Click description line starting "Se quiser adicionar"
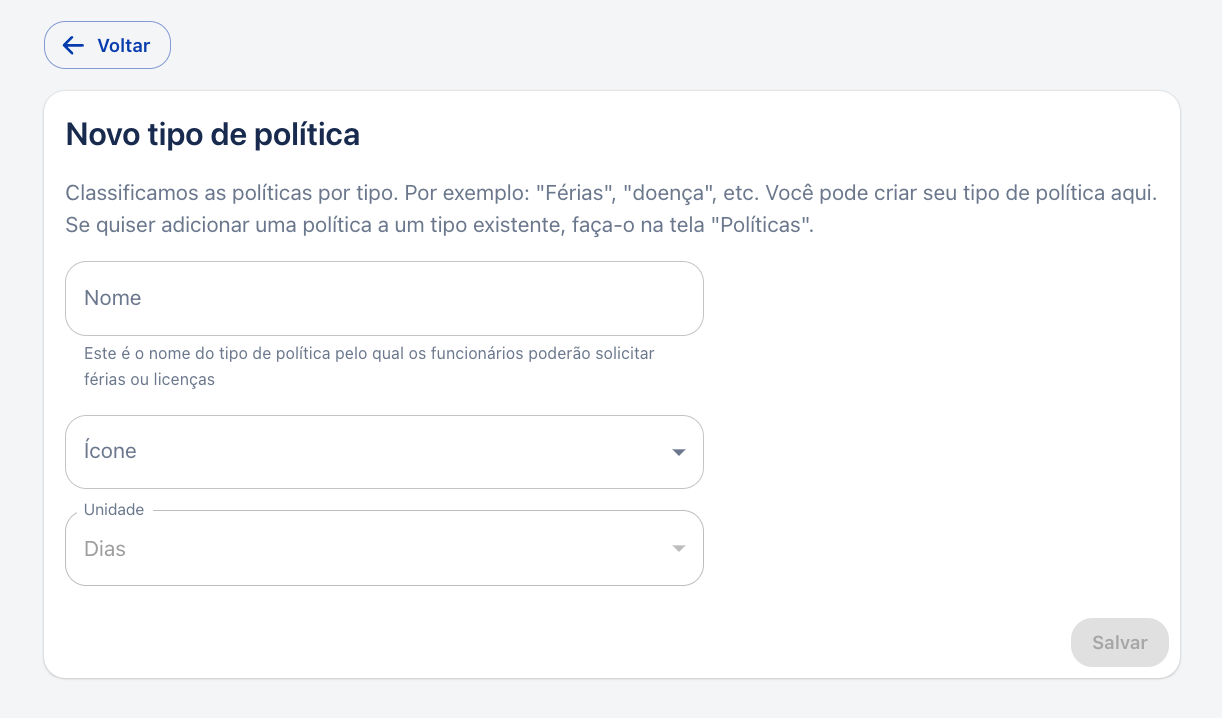 (x=440, y=224)
